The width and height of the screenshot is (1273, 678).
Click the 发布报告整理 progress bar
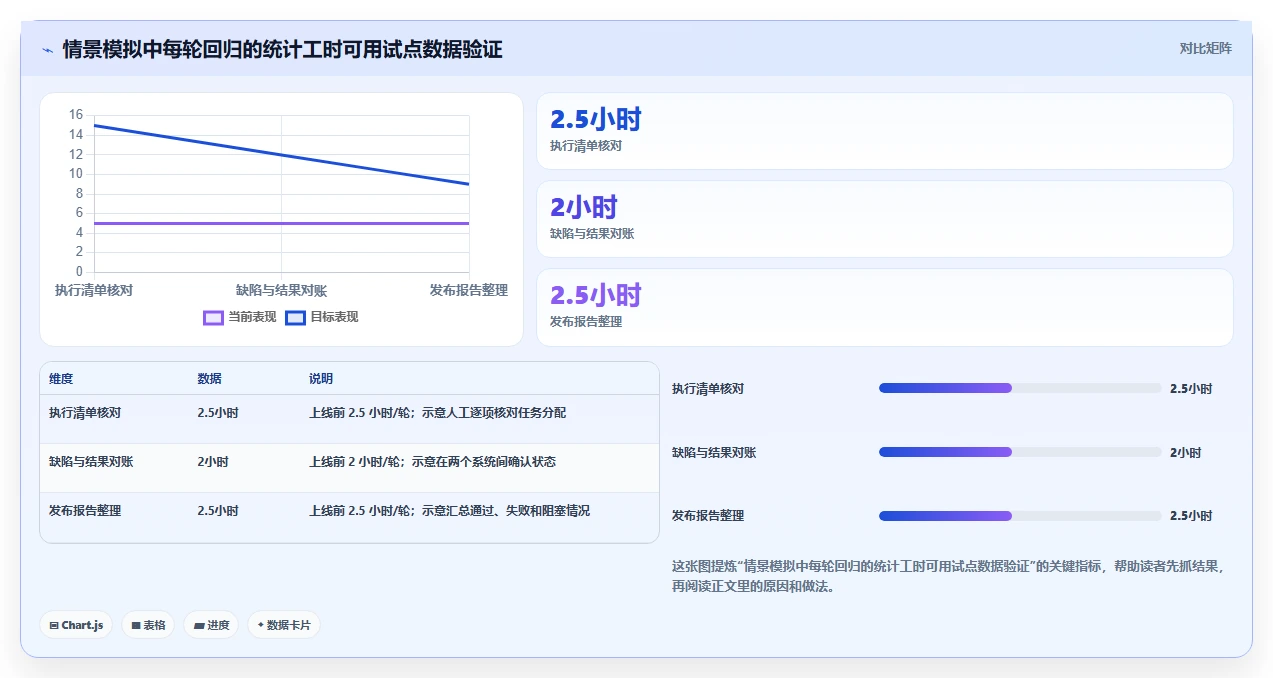tap(1020, 516)
